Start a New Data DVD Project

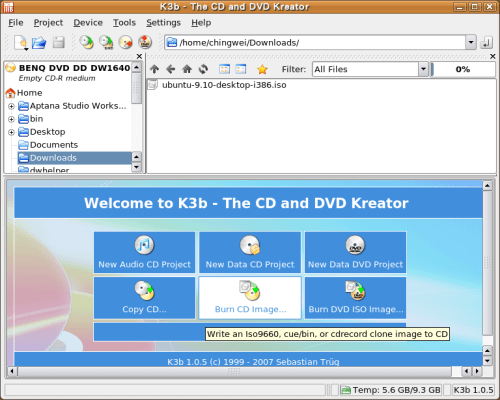[x=355, y=253]
